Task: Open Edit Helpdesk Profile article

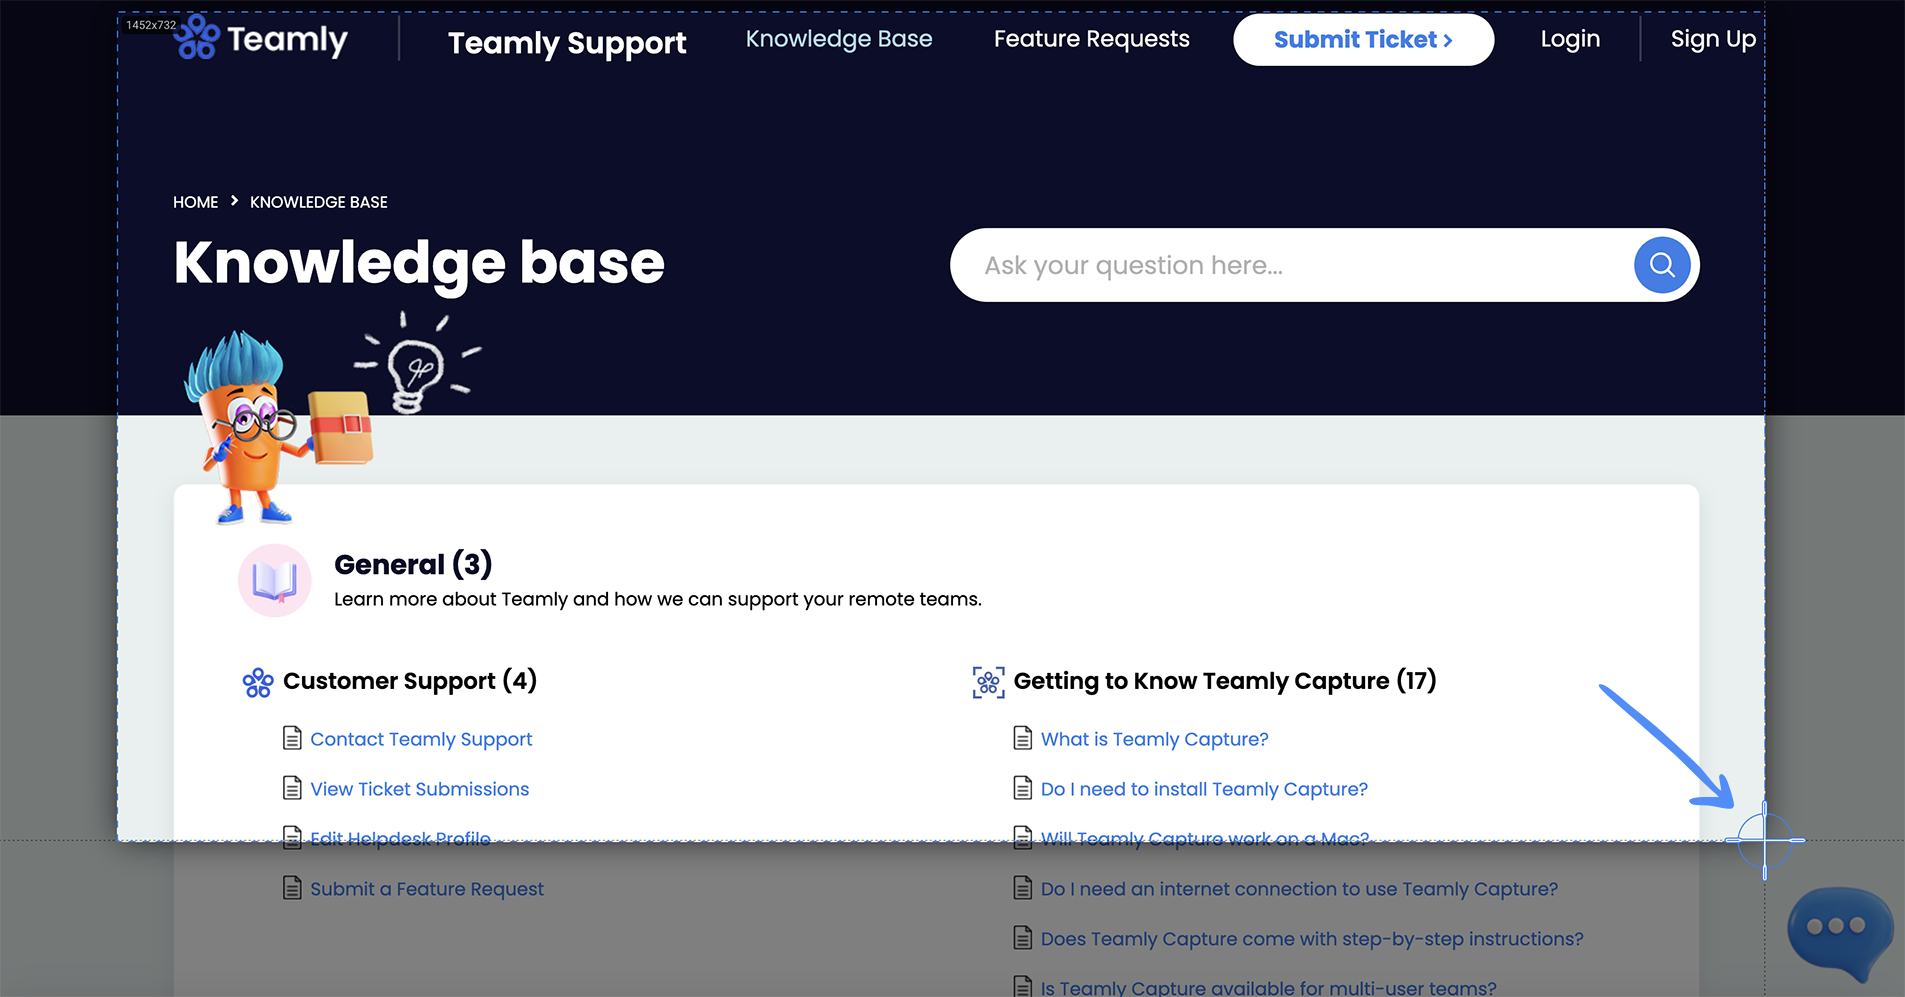Action: (x=400, y=838)
